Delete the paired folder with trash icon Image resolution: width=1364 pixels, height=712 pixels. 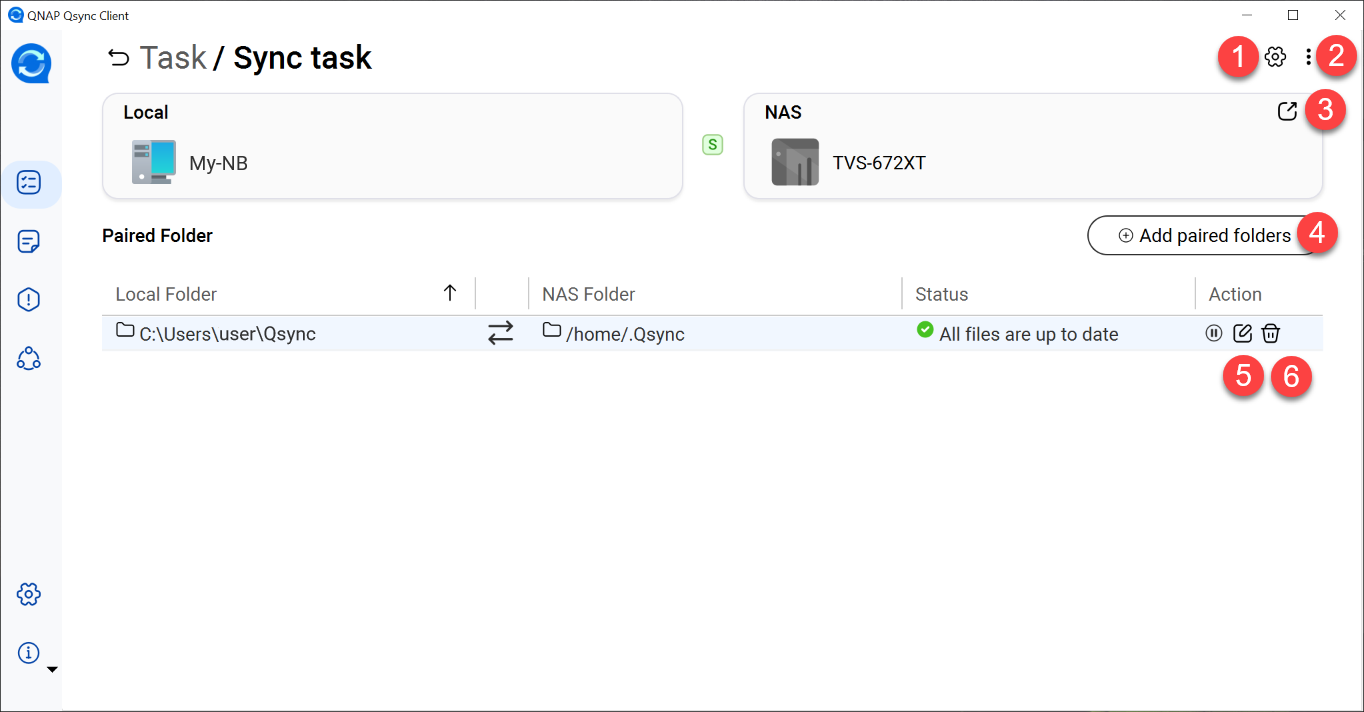click(x=1270, y=334)
